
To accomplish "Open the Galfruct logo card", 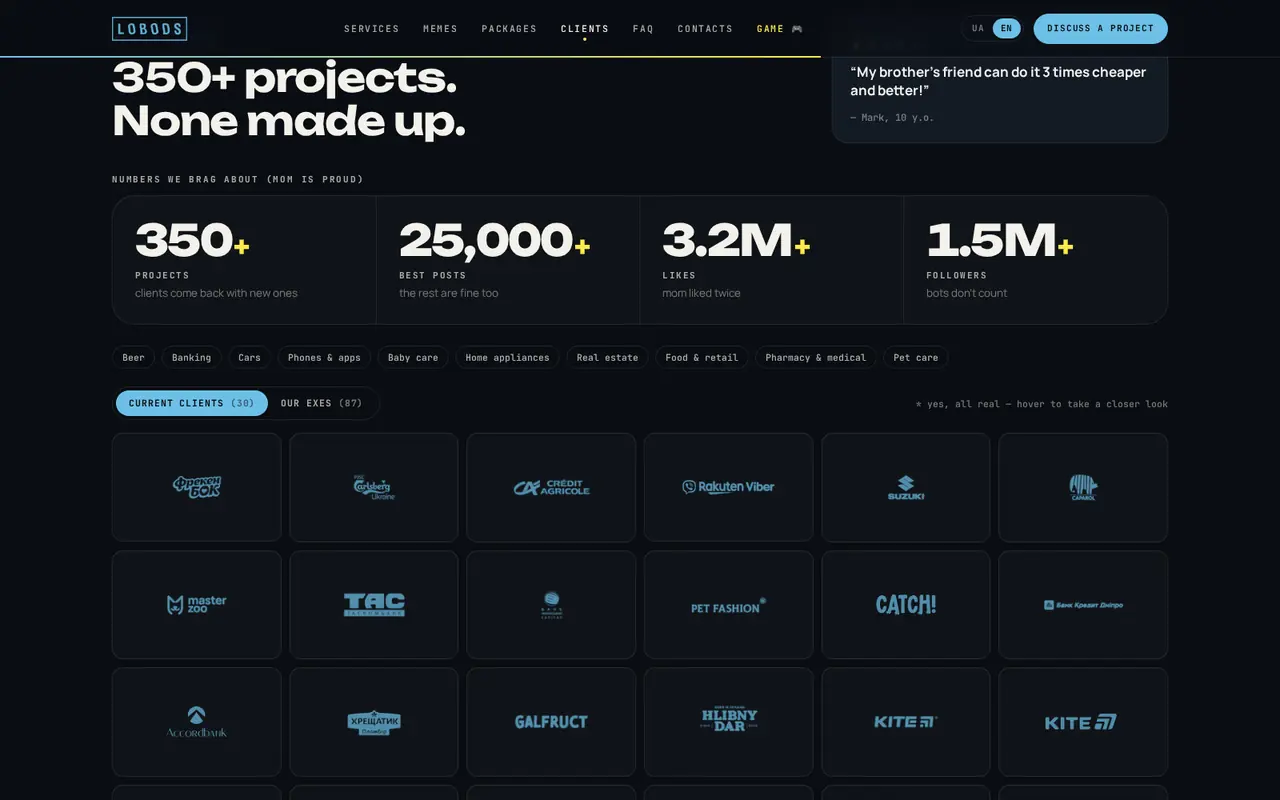I will (551, 722).
